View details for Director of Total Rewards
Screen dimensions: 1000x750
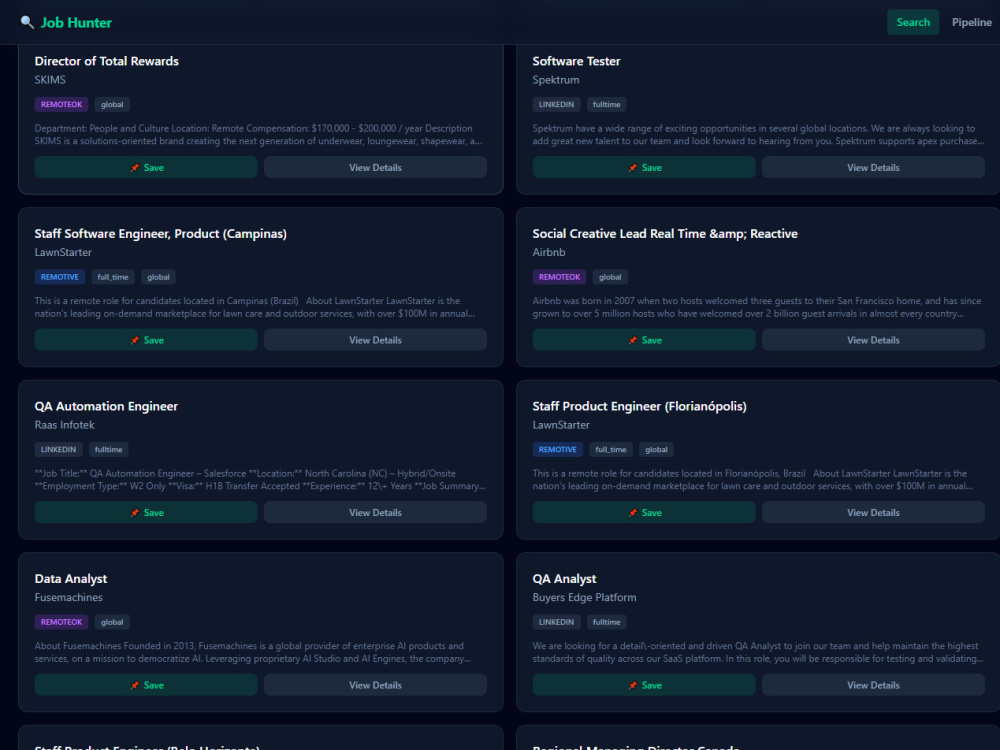click(375, 168)
